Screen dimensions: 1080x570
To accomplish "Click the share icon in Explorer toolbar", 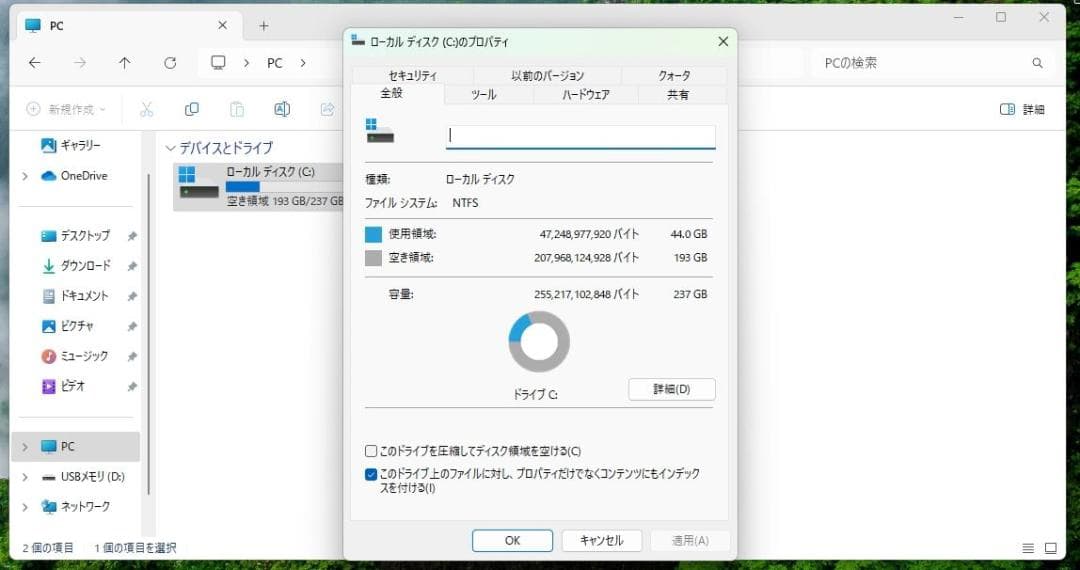I will pyautogui.click(x=327, y=109).
